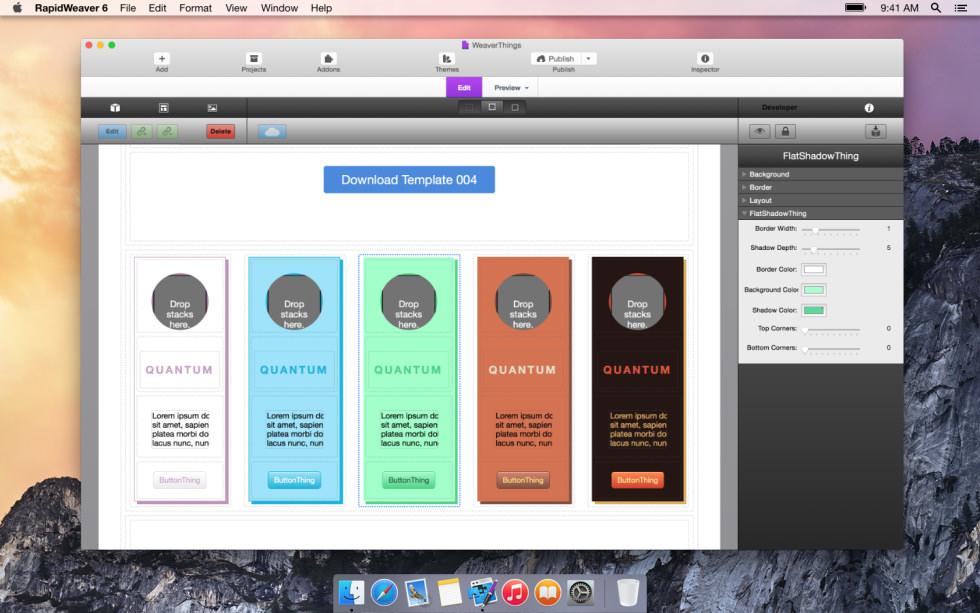980x613 pixels.
Task: Open the Themes toolbar icon
Action: coord(447,59)
